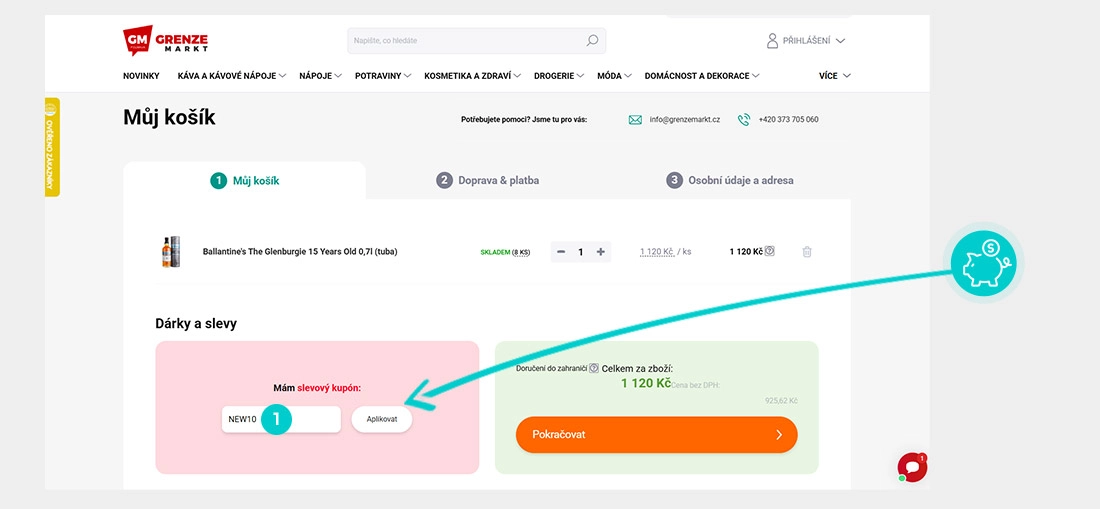Click the orange Pokračovat button

pos(657,435)
